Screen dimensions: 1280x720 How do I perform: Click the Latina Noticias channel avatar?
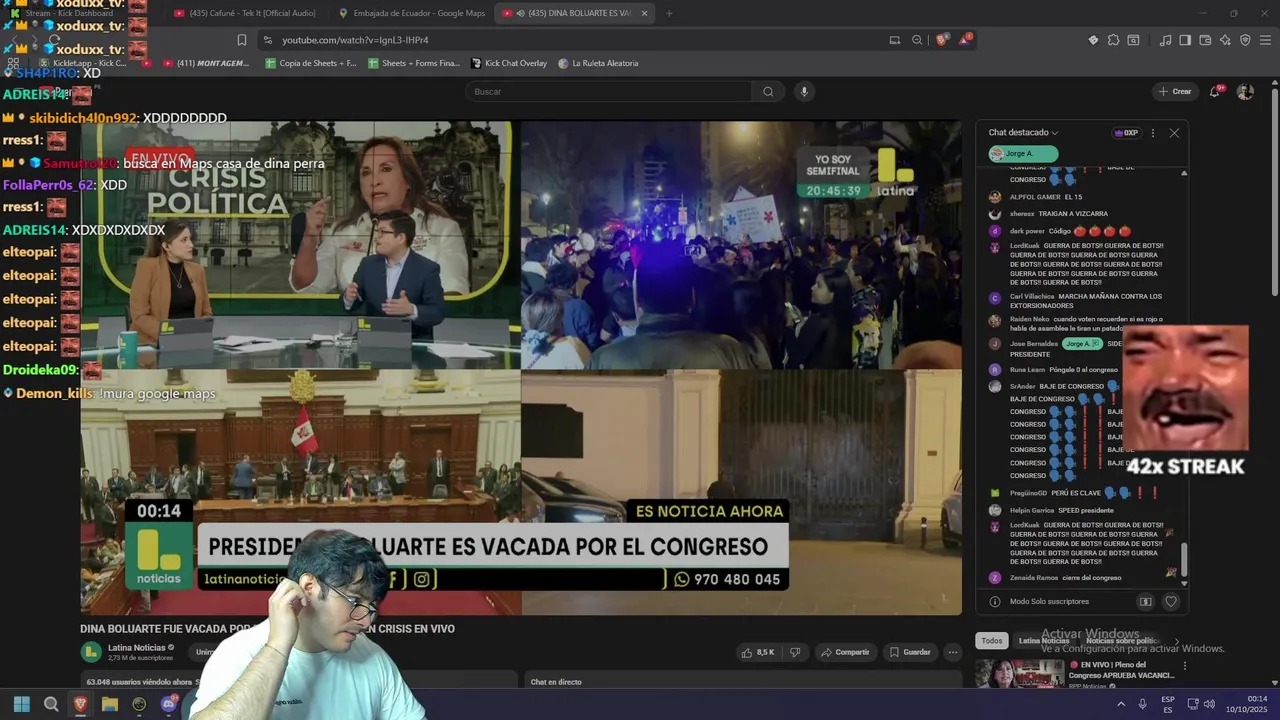tap(91, 652)
